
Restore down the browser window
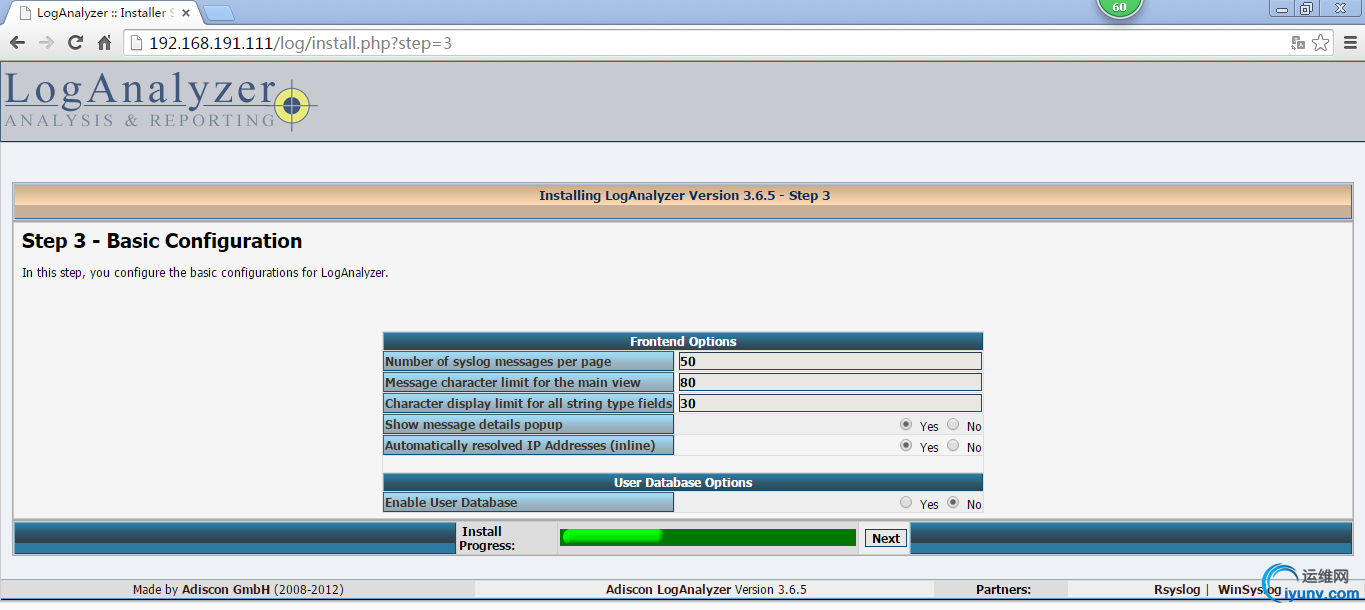[x=1307, y=9]
